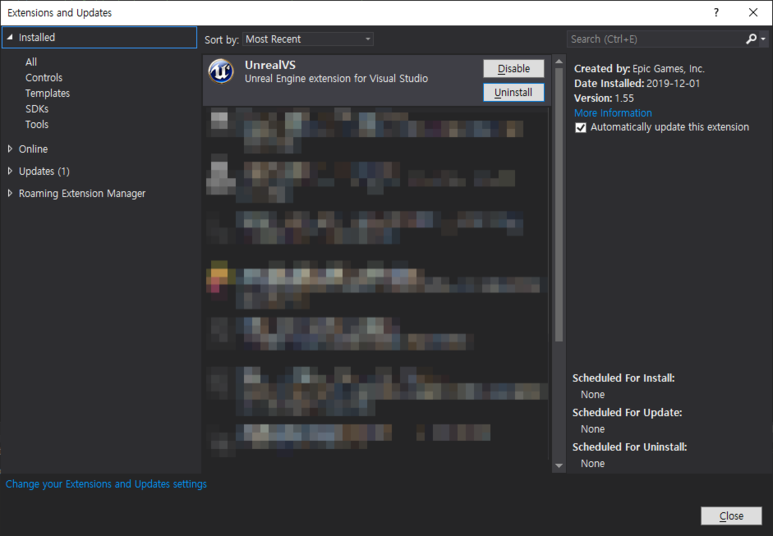
Task: Open the Sort by Most Recent dropdown
Action: click(308, 39)
